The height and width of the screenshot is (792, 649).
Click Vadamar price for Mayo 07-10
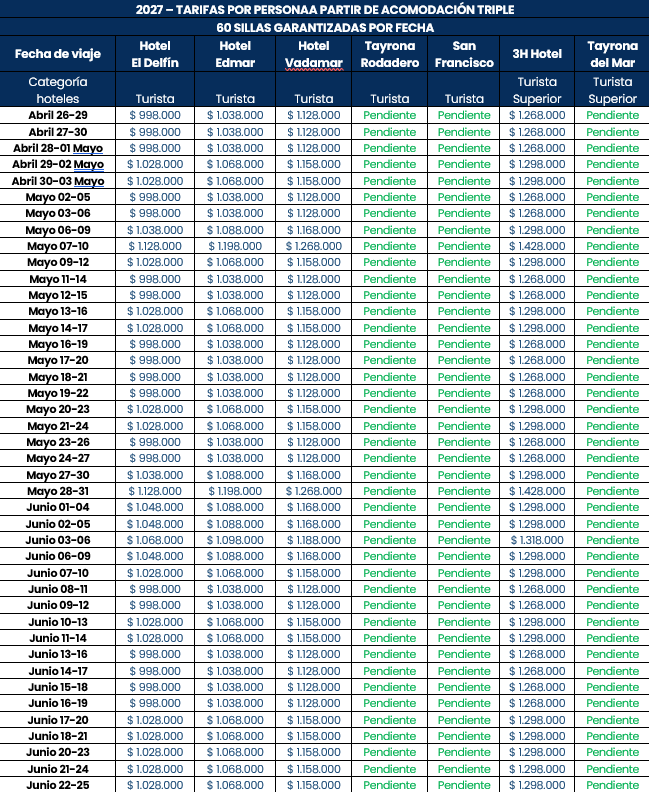coord(314,246)
